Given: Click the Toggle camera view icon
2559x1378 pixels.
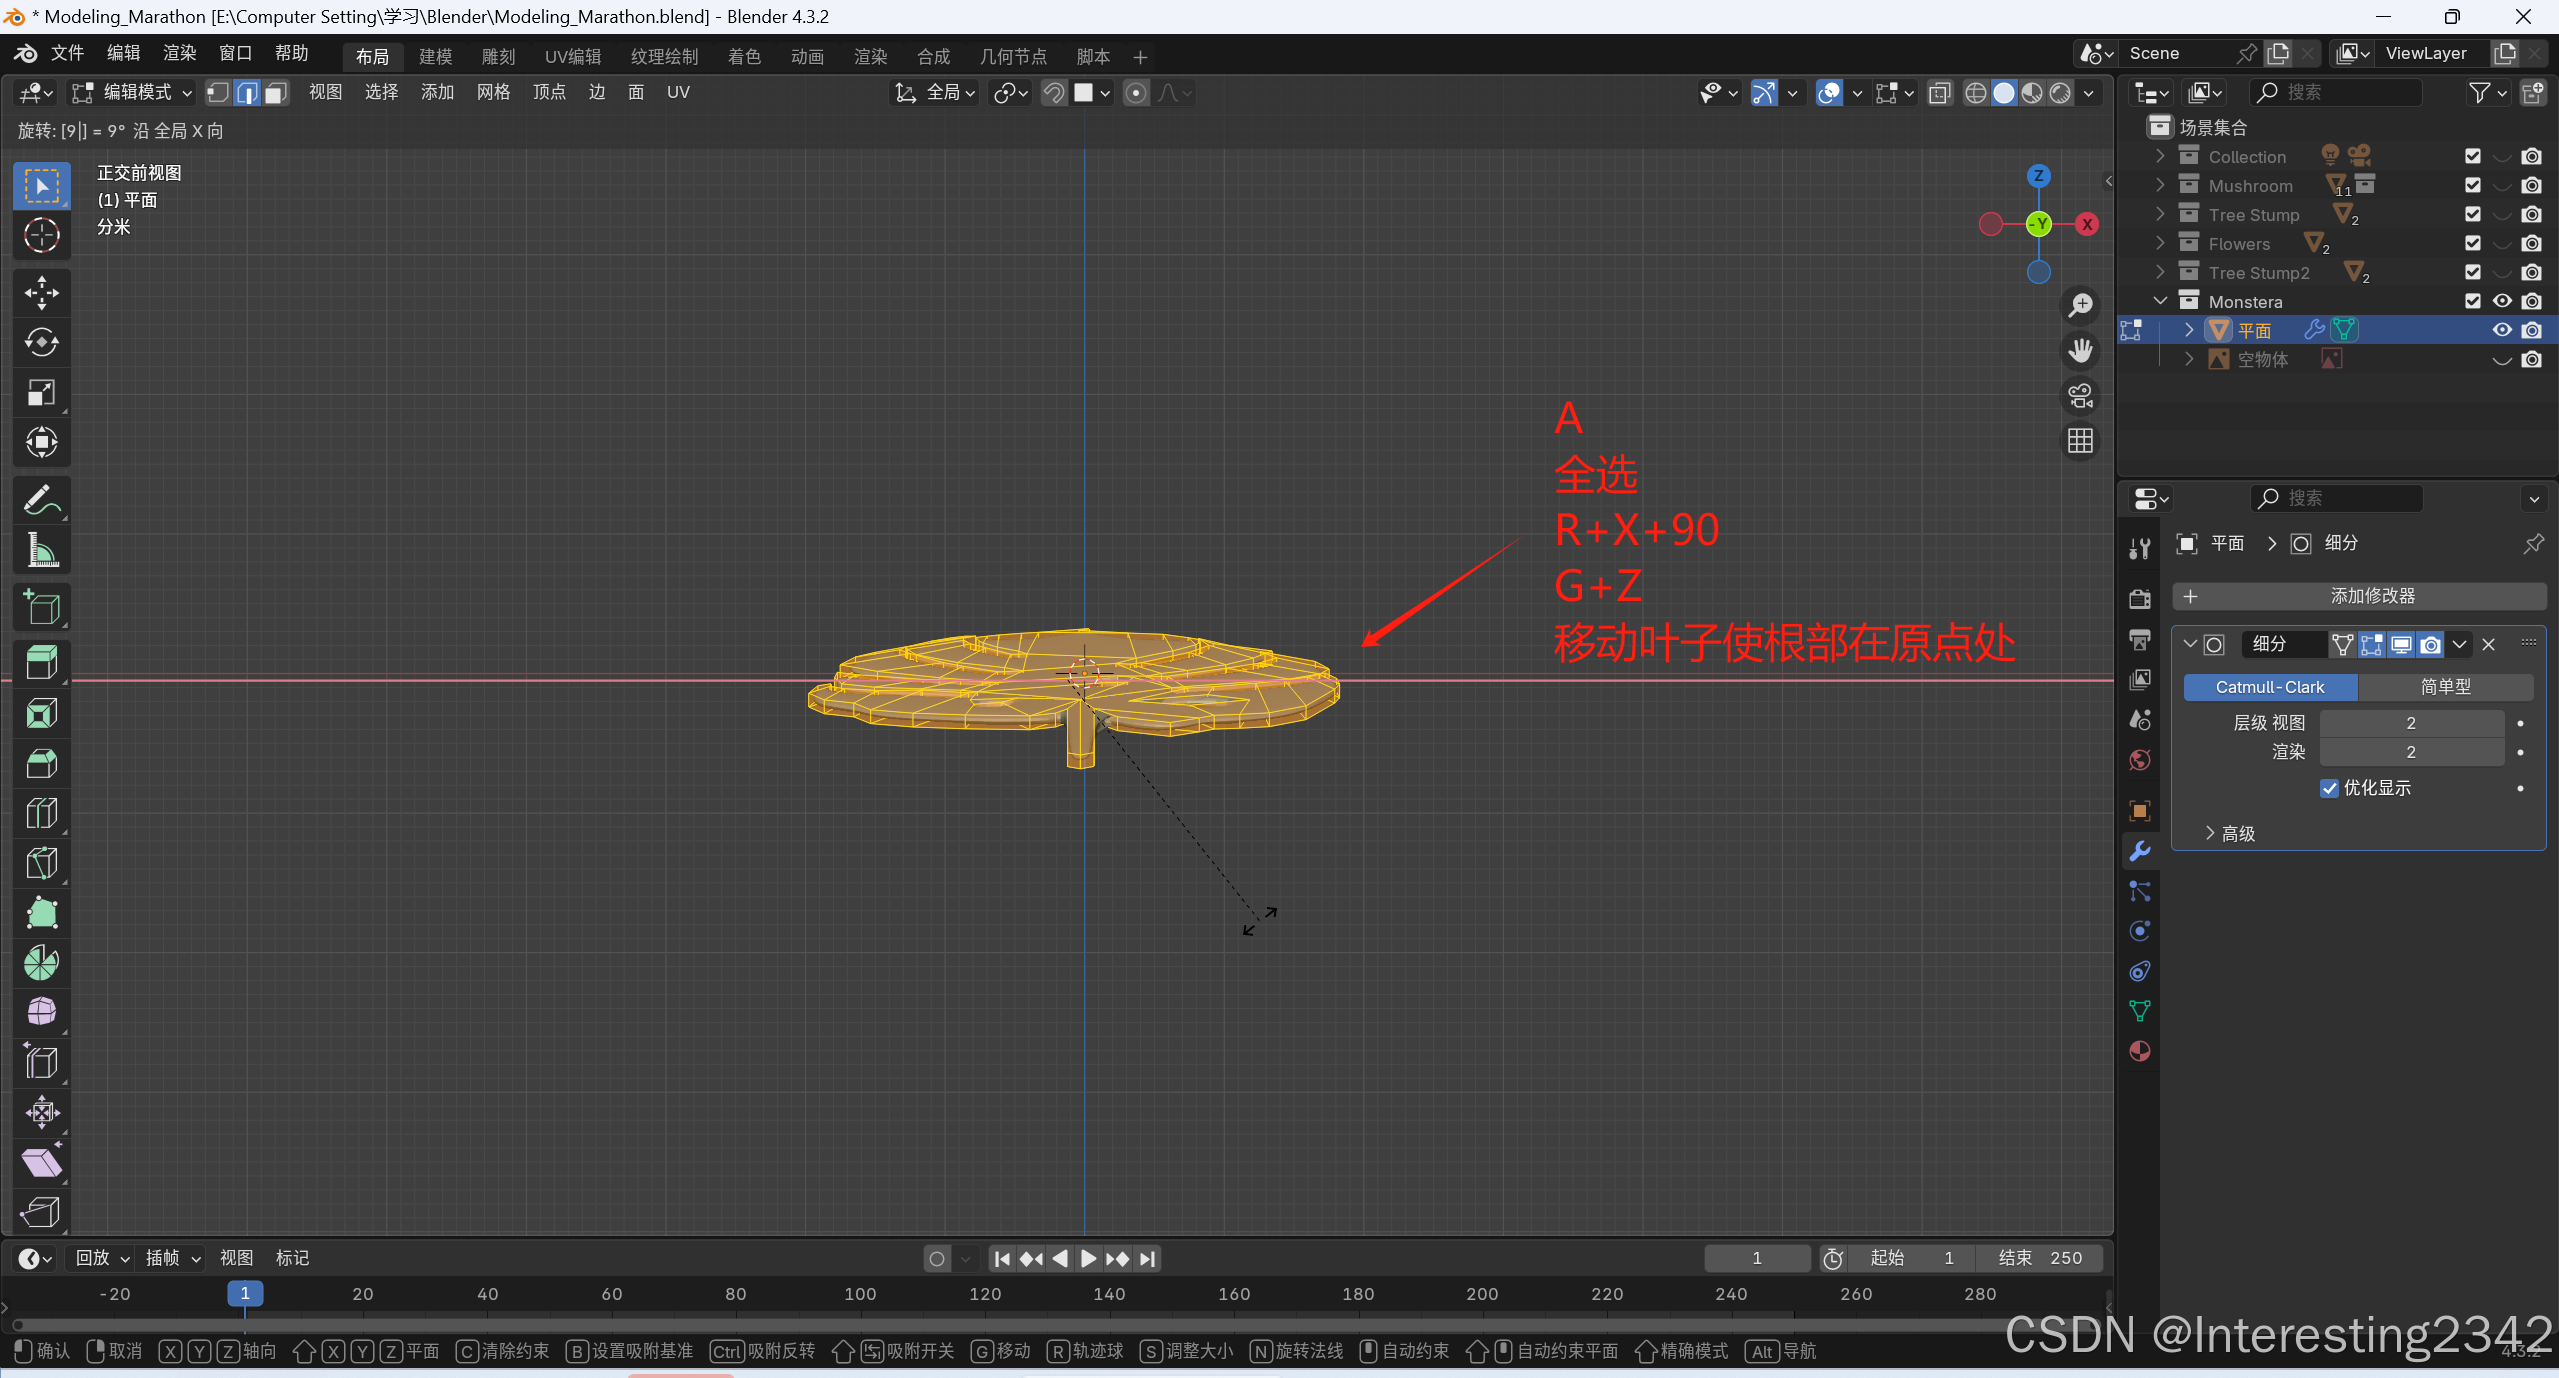Looking at the screenshot, I should [2080, 396].
